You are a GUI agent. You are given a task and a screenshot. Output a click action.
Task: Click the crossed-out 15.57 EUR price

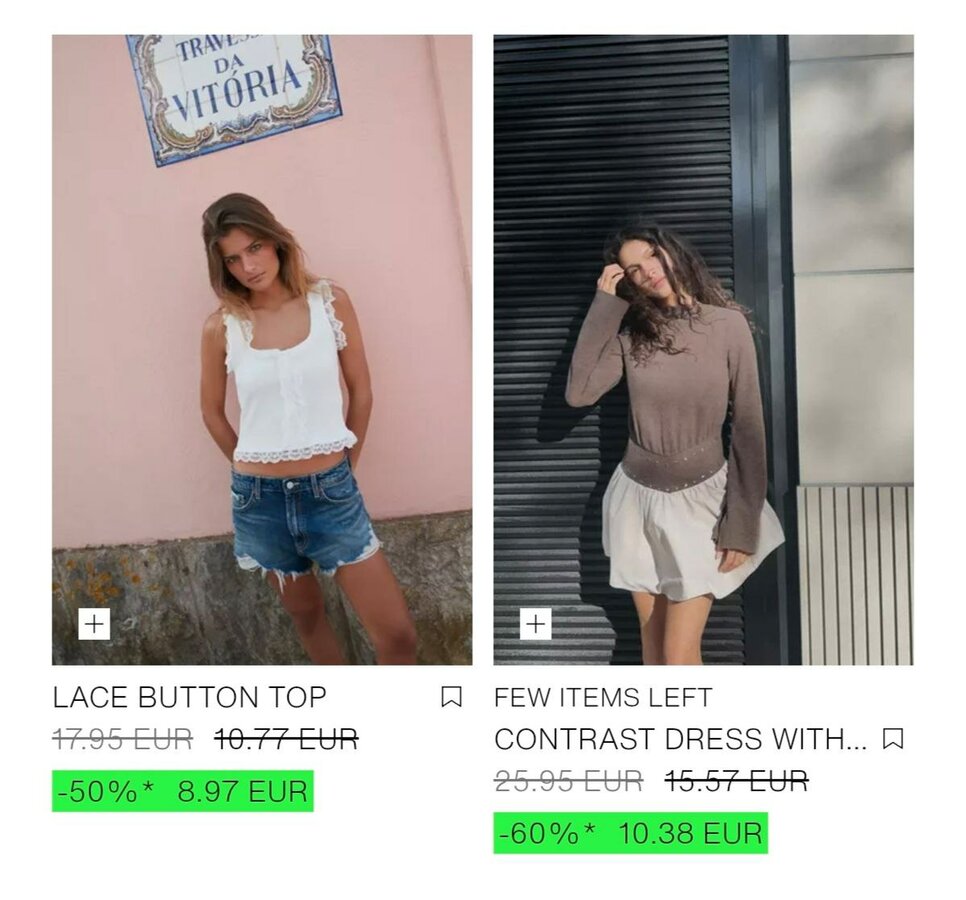(x=736, y=780)
